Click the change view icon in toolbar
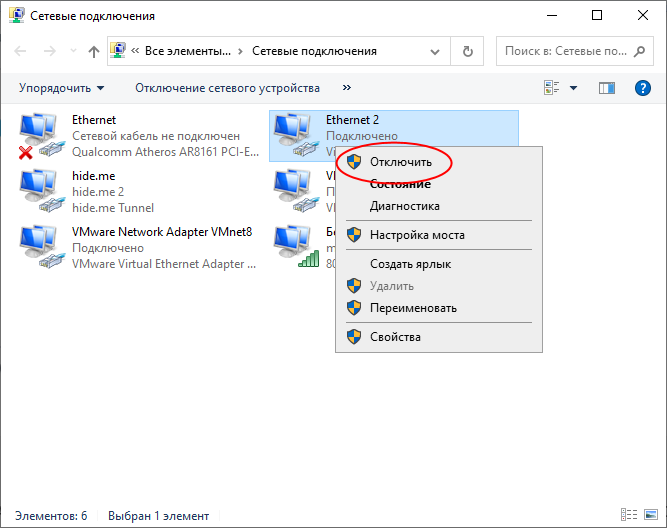 (x=551, y=88)
